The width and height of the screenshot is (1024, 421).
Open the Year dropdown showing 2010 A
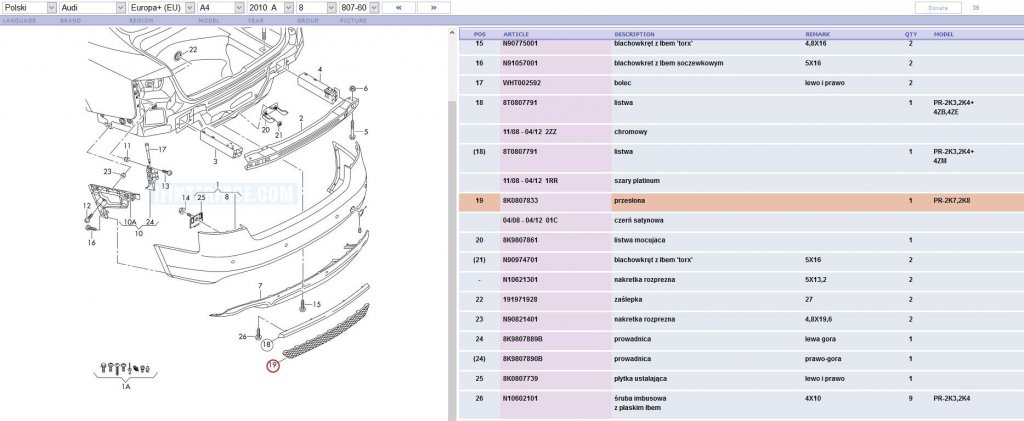tap(270, 8)
